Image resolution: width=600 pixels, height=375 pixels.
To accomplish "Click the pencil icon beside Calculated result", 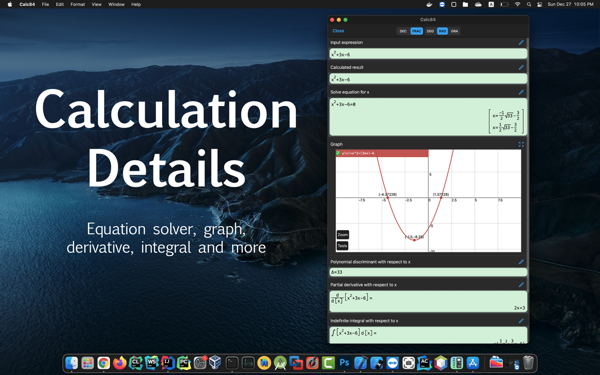I will pyautogui.click(x=521, y=67).
